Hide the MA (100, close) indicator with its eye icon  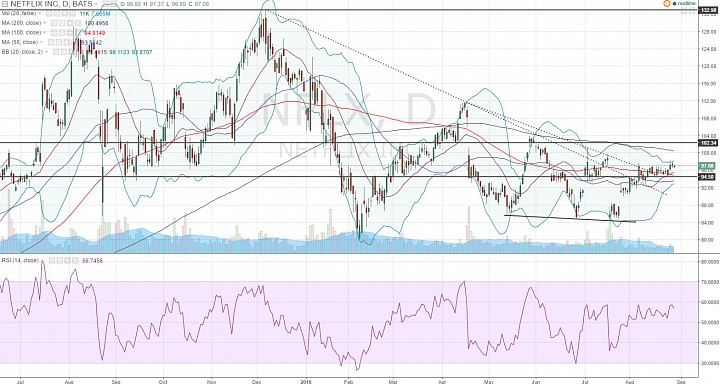[x=54, y=33]
